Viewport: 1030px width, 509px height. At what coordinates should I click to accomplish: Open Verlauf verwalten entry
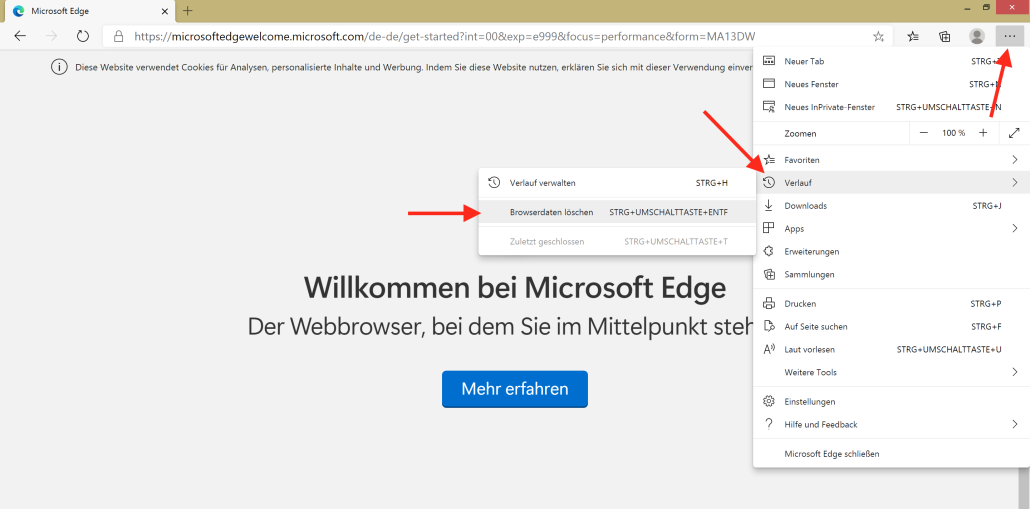[x=617, y=183]
